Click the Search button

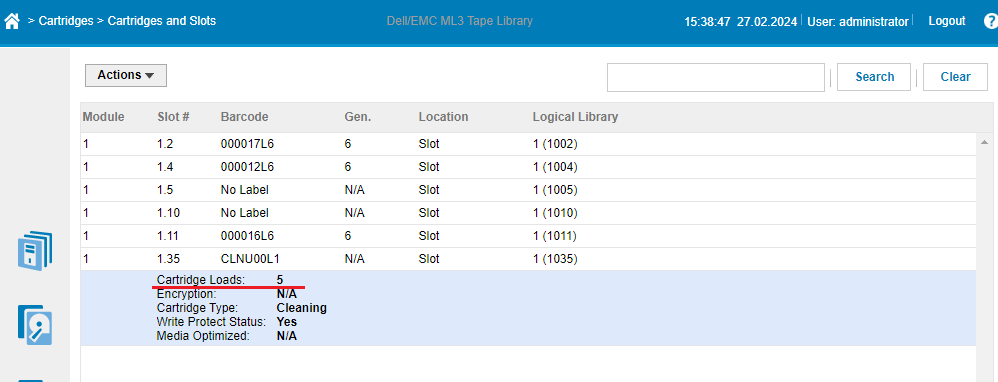click(874, 77)
